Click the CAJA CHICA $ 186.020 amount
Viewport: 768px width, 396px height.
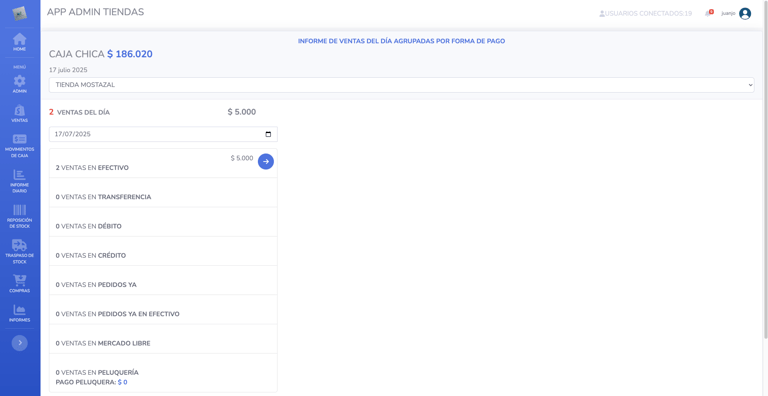point(130,54)
